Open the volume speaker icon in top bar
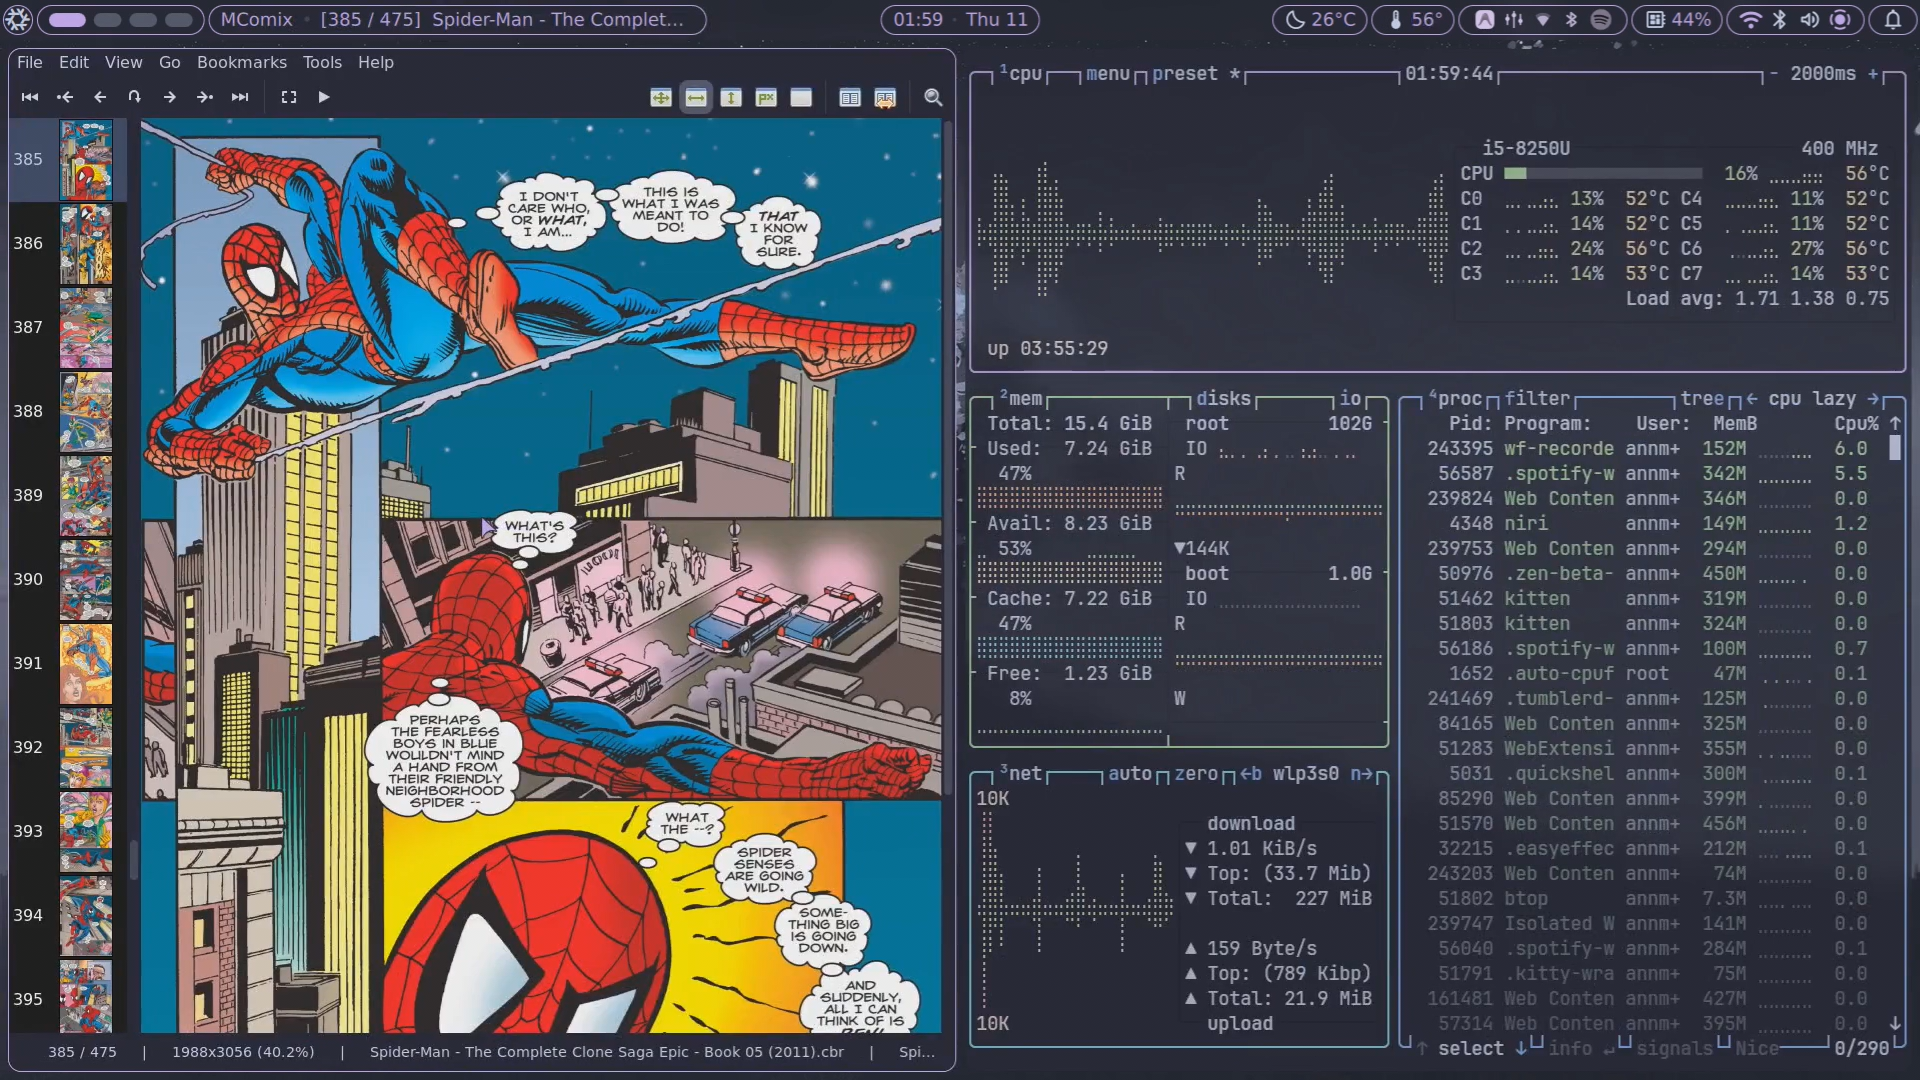This screenshot has height=1080, width=1920. point(1810,20)
